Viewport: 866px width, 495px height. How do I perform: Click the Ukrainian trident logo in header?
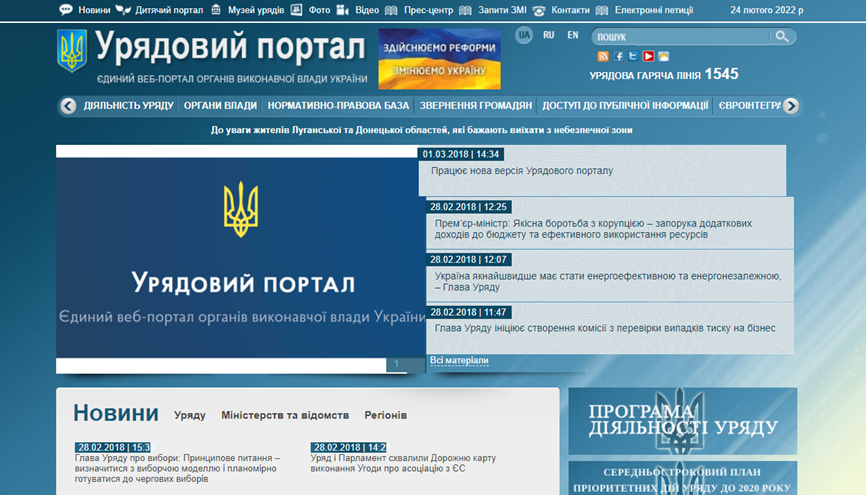pos(71,51)
